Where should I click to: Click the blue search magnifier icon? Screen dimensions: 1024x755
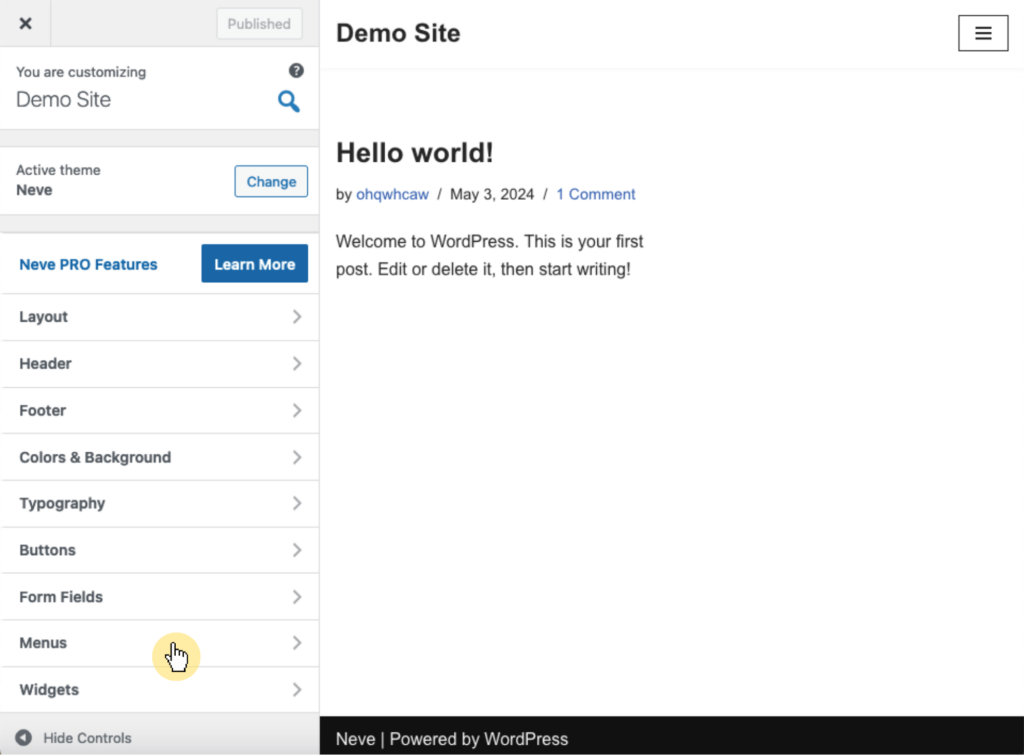(x=289, y=101)
